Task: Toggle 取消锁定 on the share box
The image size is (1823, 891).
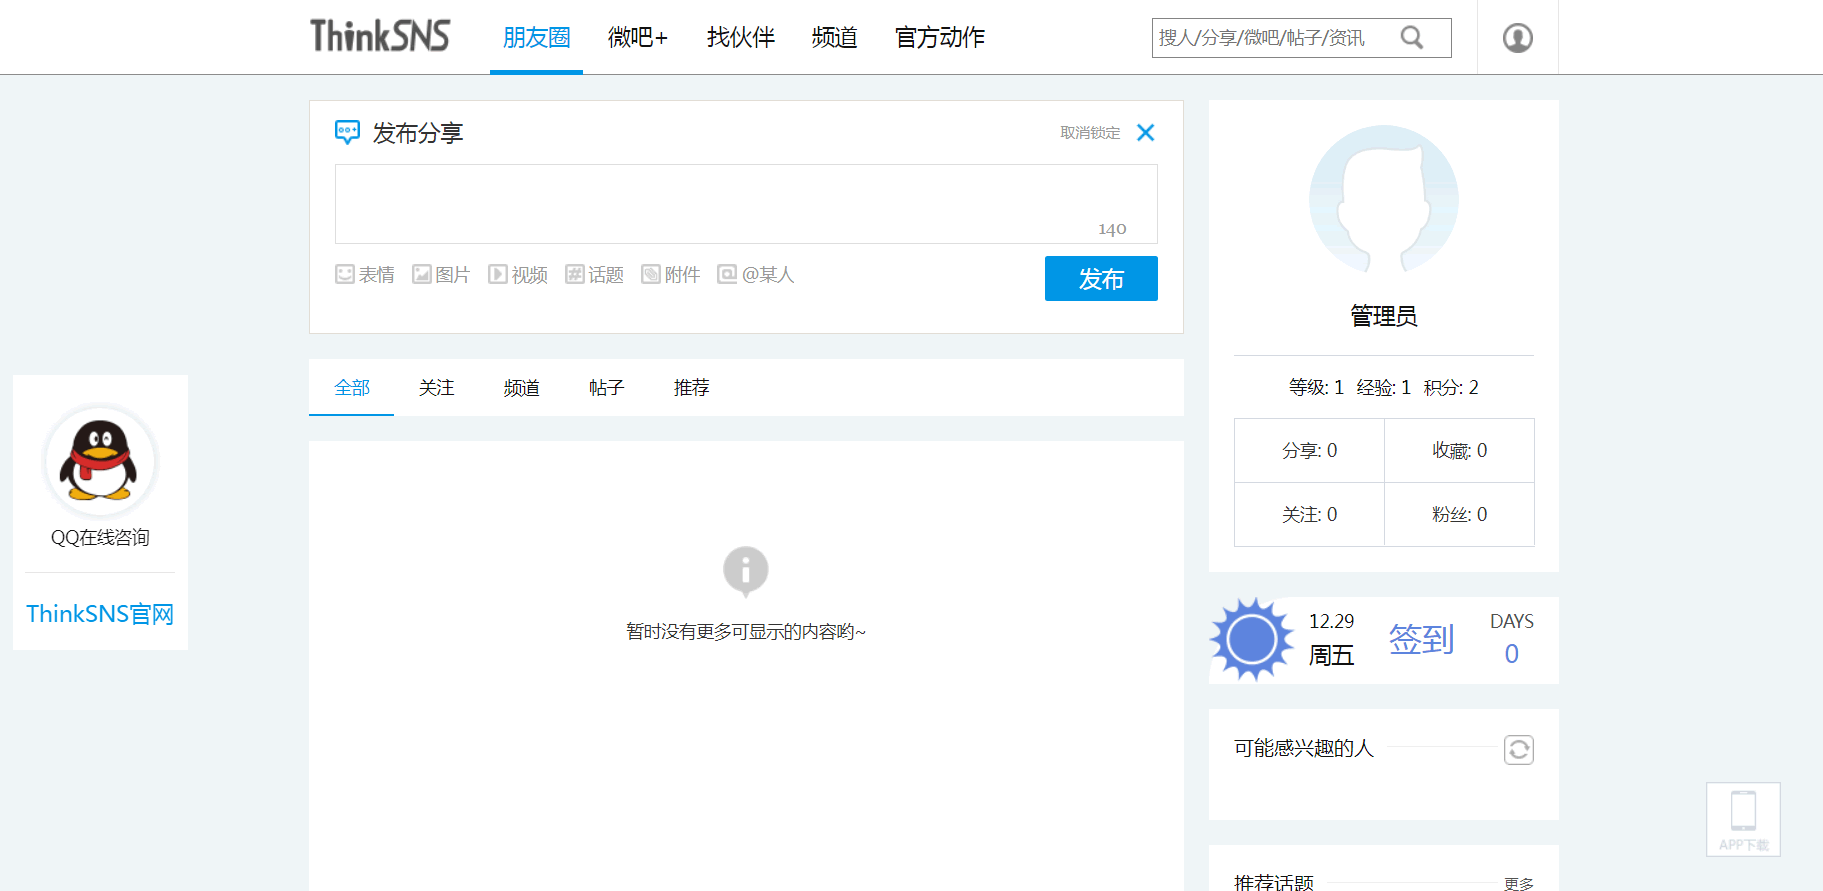Action: (1090, 133)
